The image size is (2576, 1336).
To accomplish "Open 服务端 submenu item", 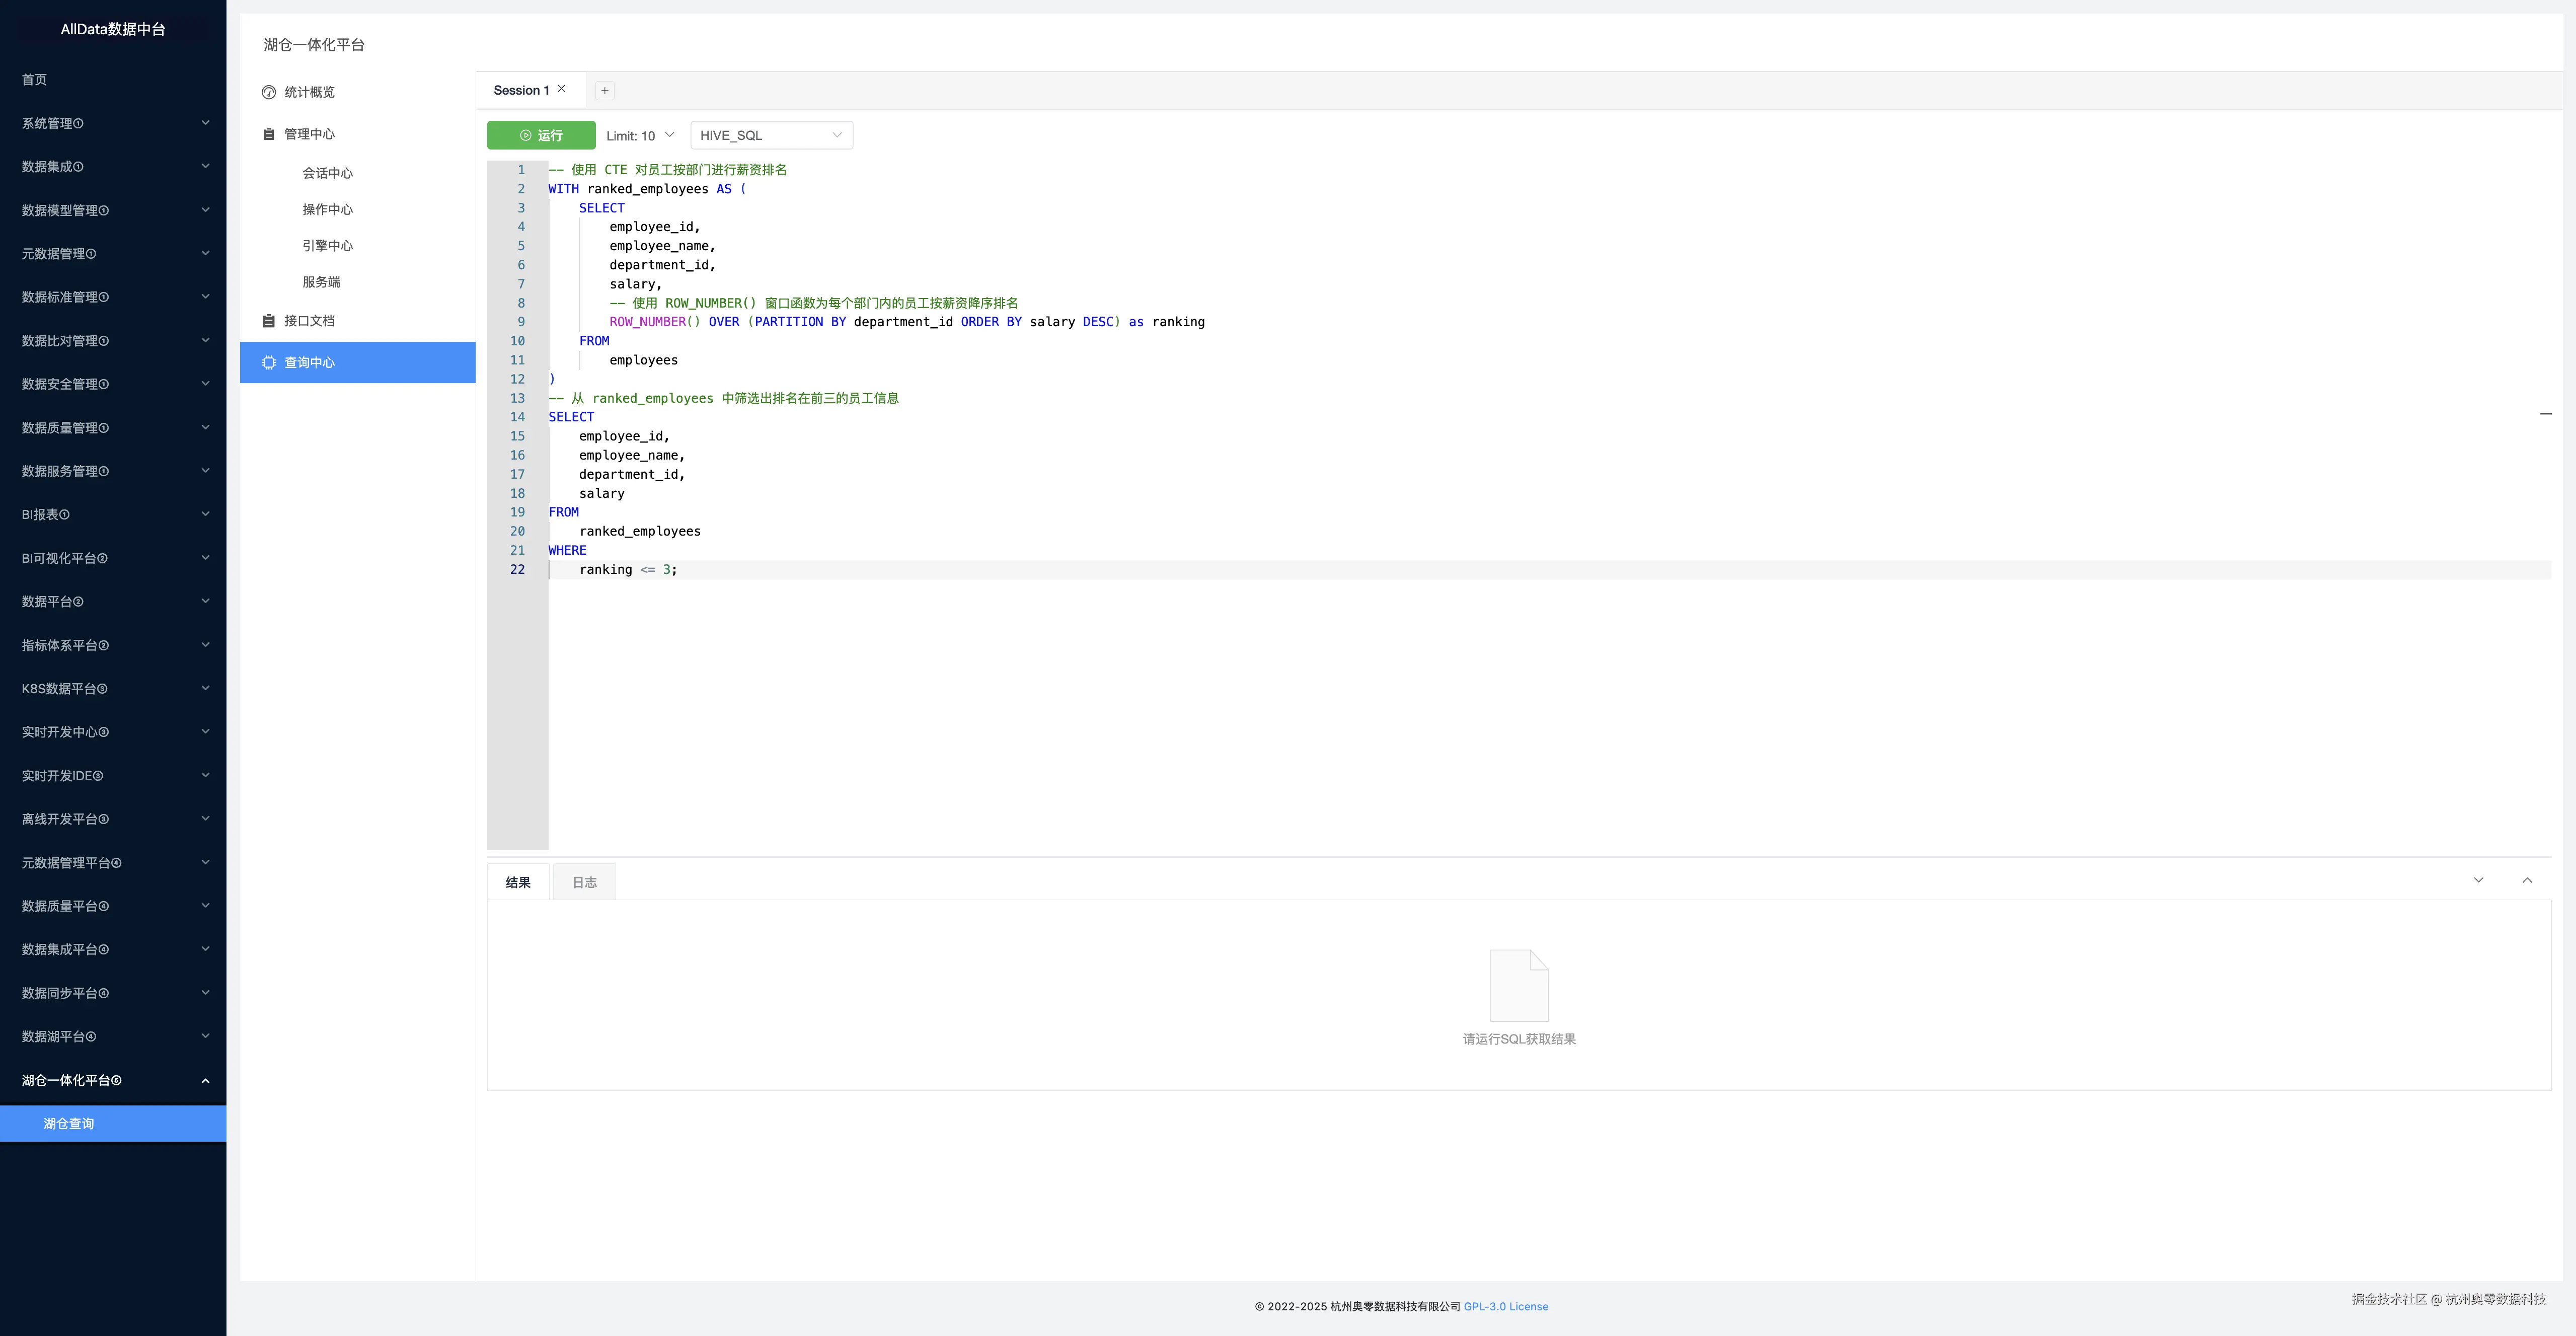I will point(321,282).
